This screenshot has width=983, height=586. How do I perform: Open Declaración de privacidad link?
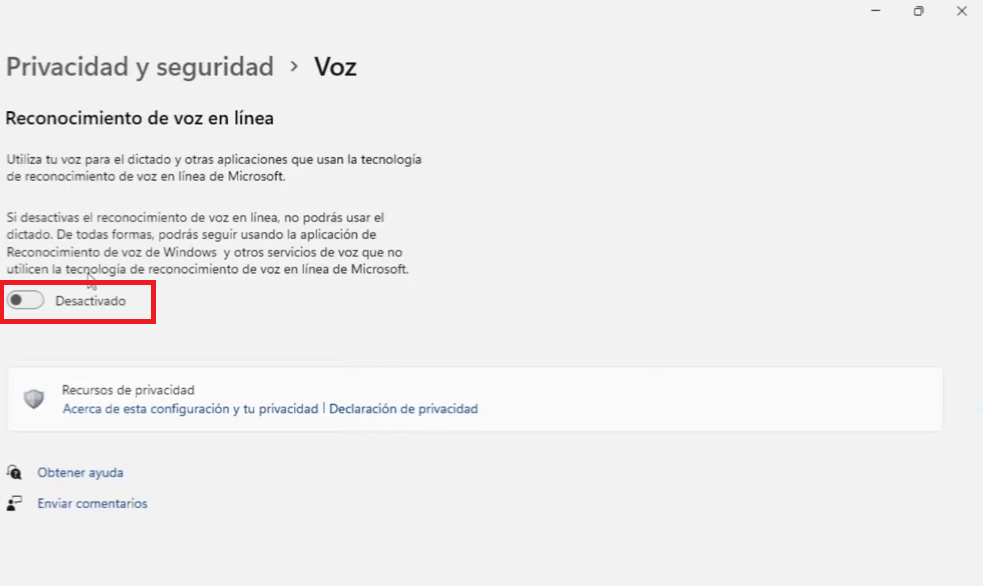[403, 409]
